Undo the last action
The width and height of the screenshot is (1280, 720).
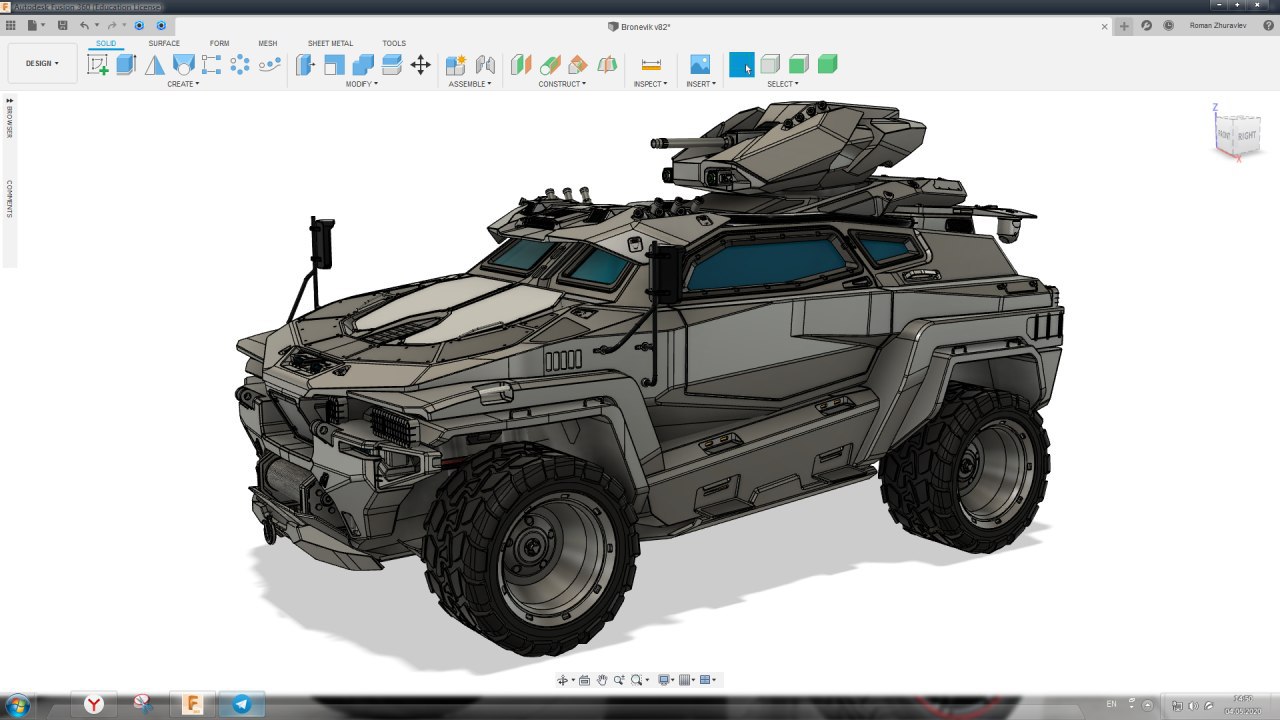point(85,25)
